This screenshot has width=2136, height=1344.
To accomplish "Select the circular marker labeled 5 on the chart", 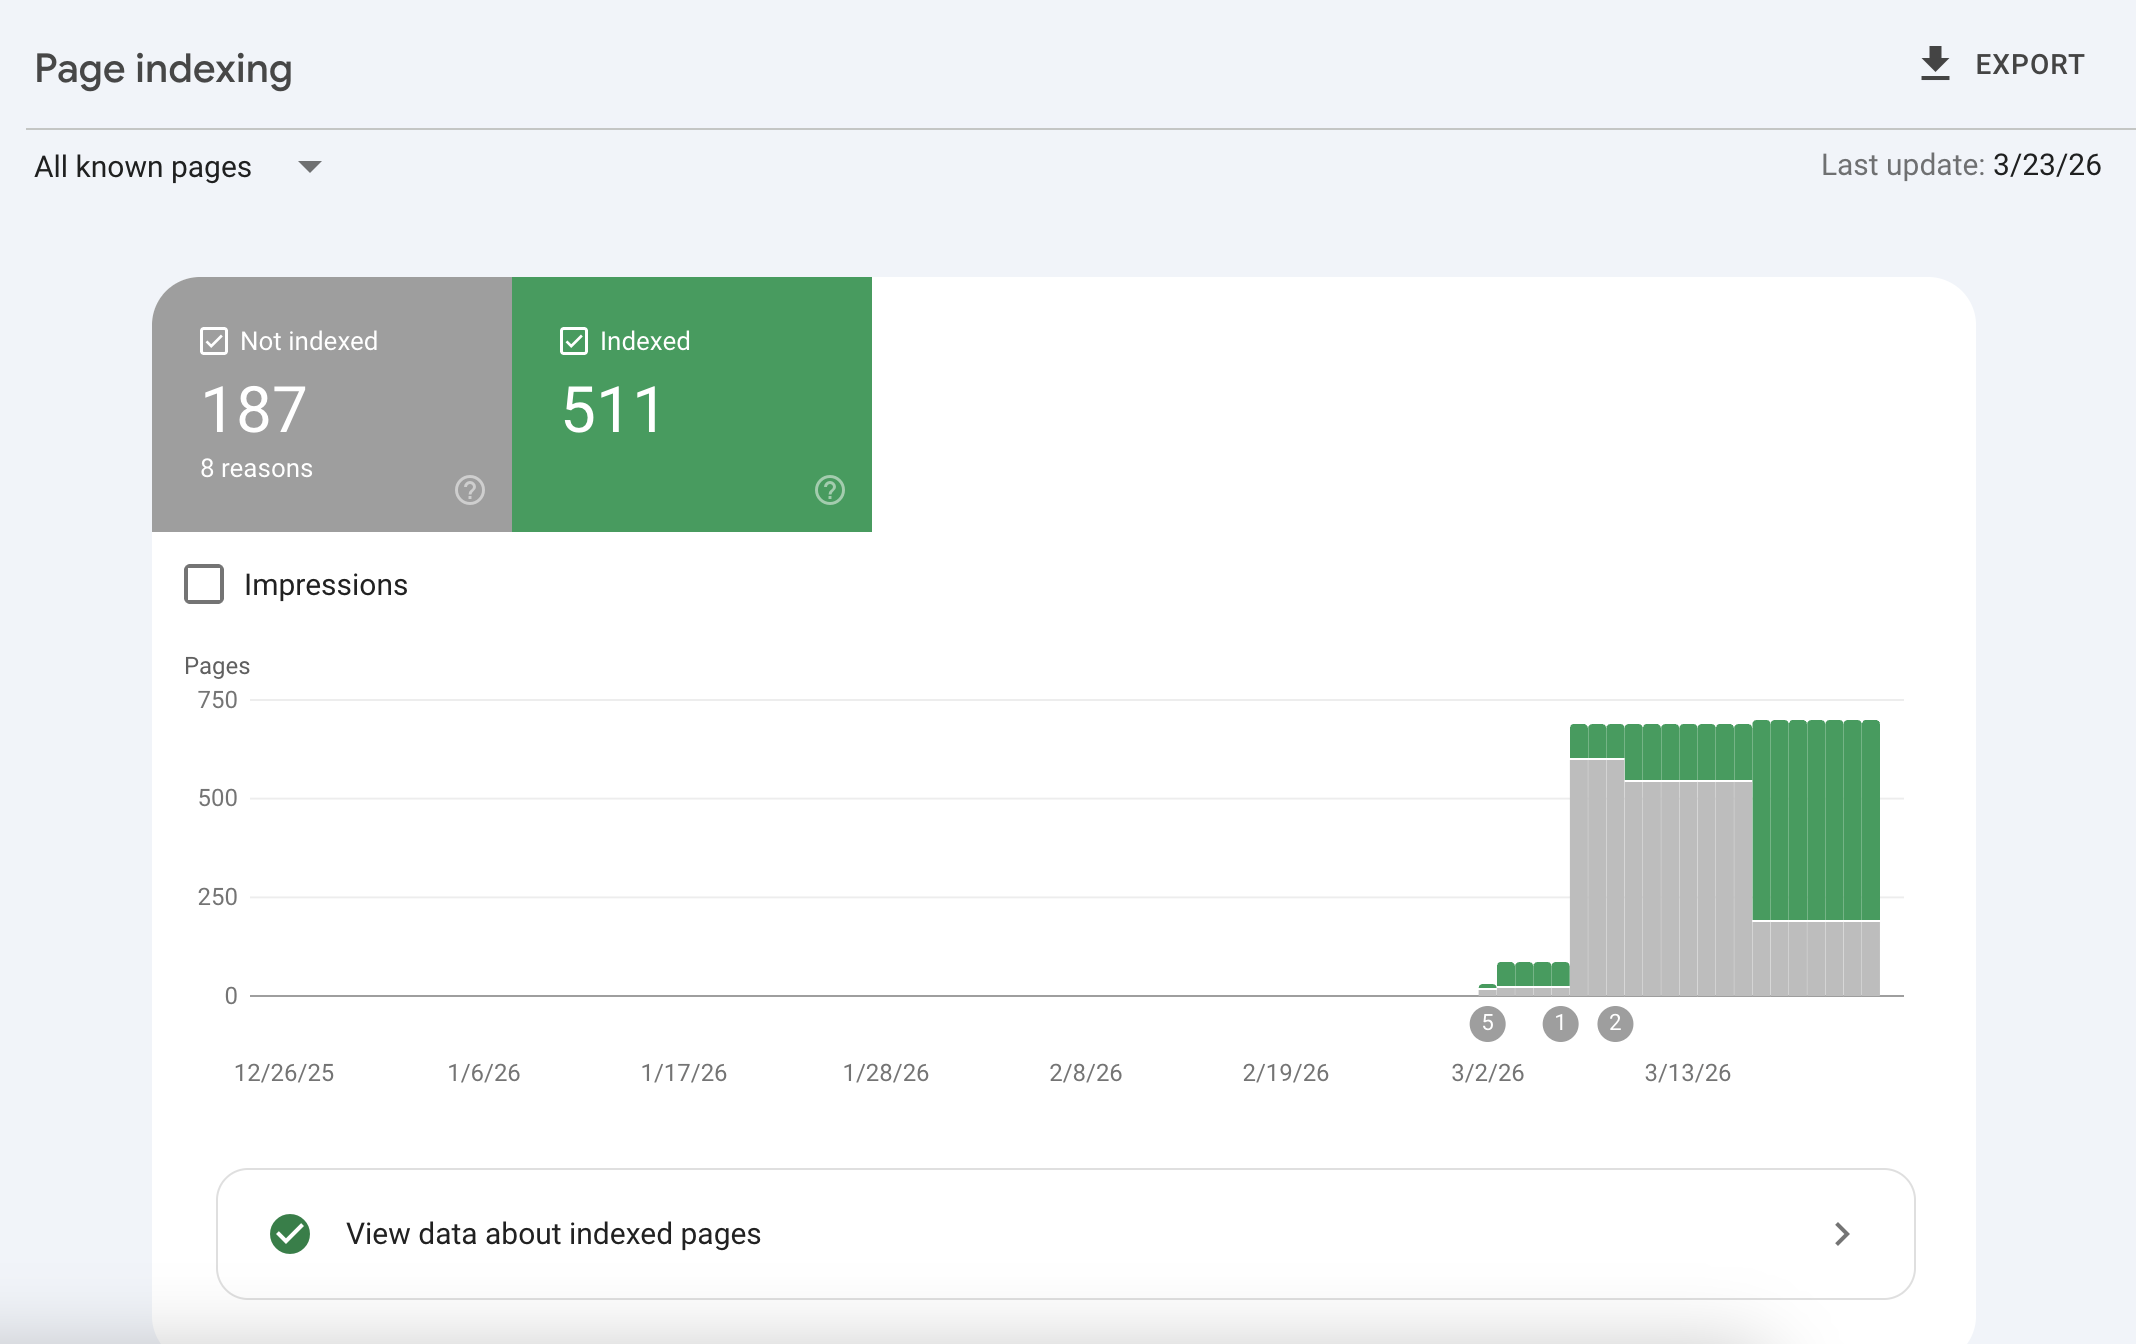I will [1488, 1023].
